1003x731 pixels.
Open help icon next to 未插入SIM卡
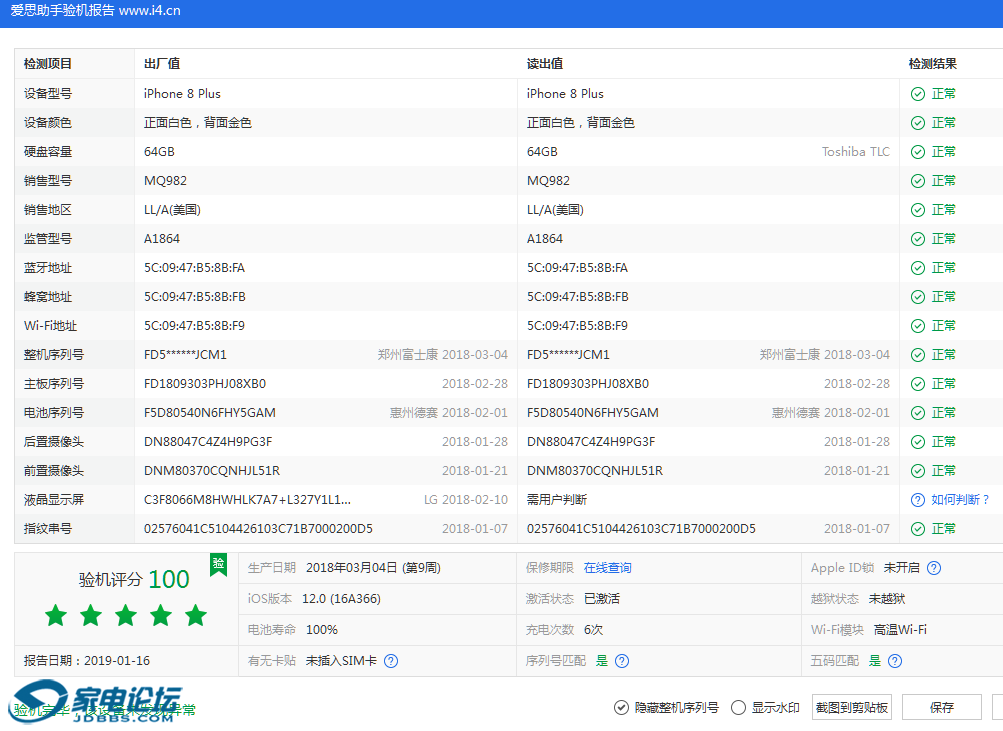(x=391, y=661)
